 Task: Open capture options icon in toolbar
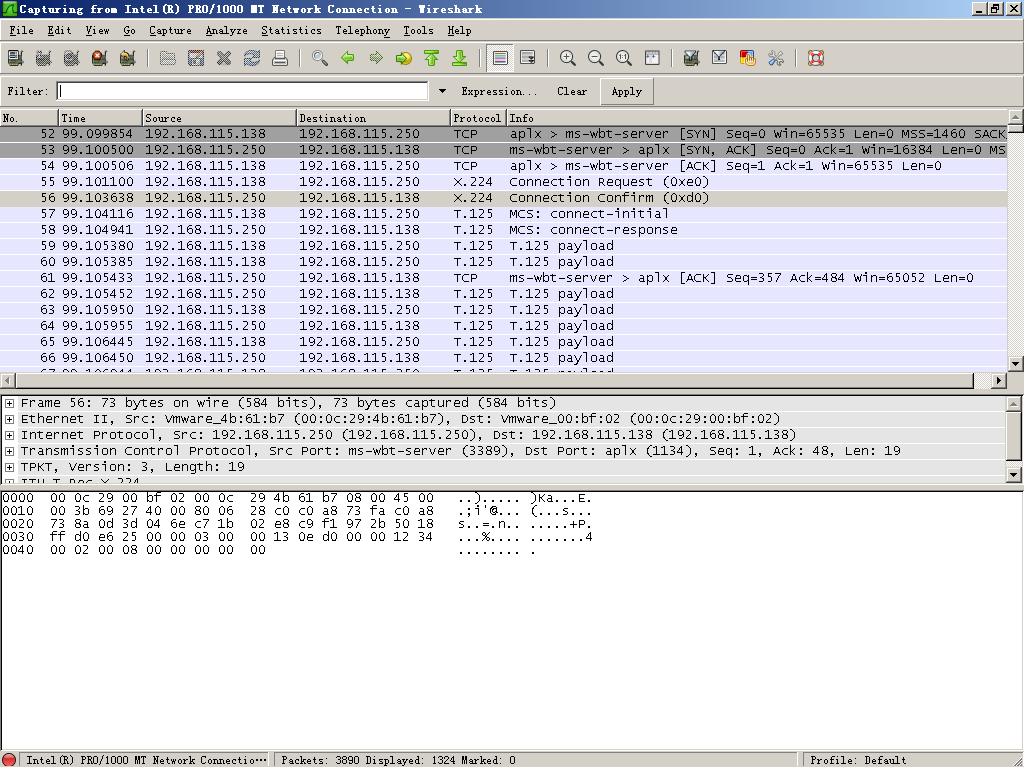(44, 58)
